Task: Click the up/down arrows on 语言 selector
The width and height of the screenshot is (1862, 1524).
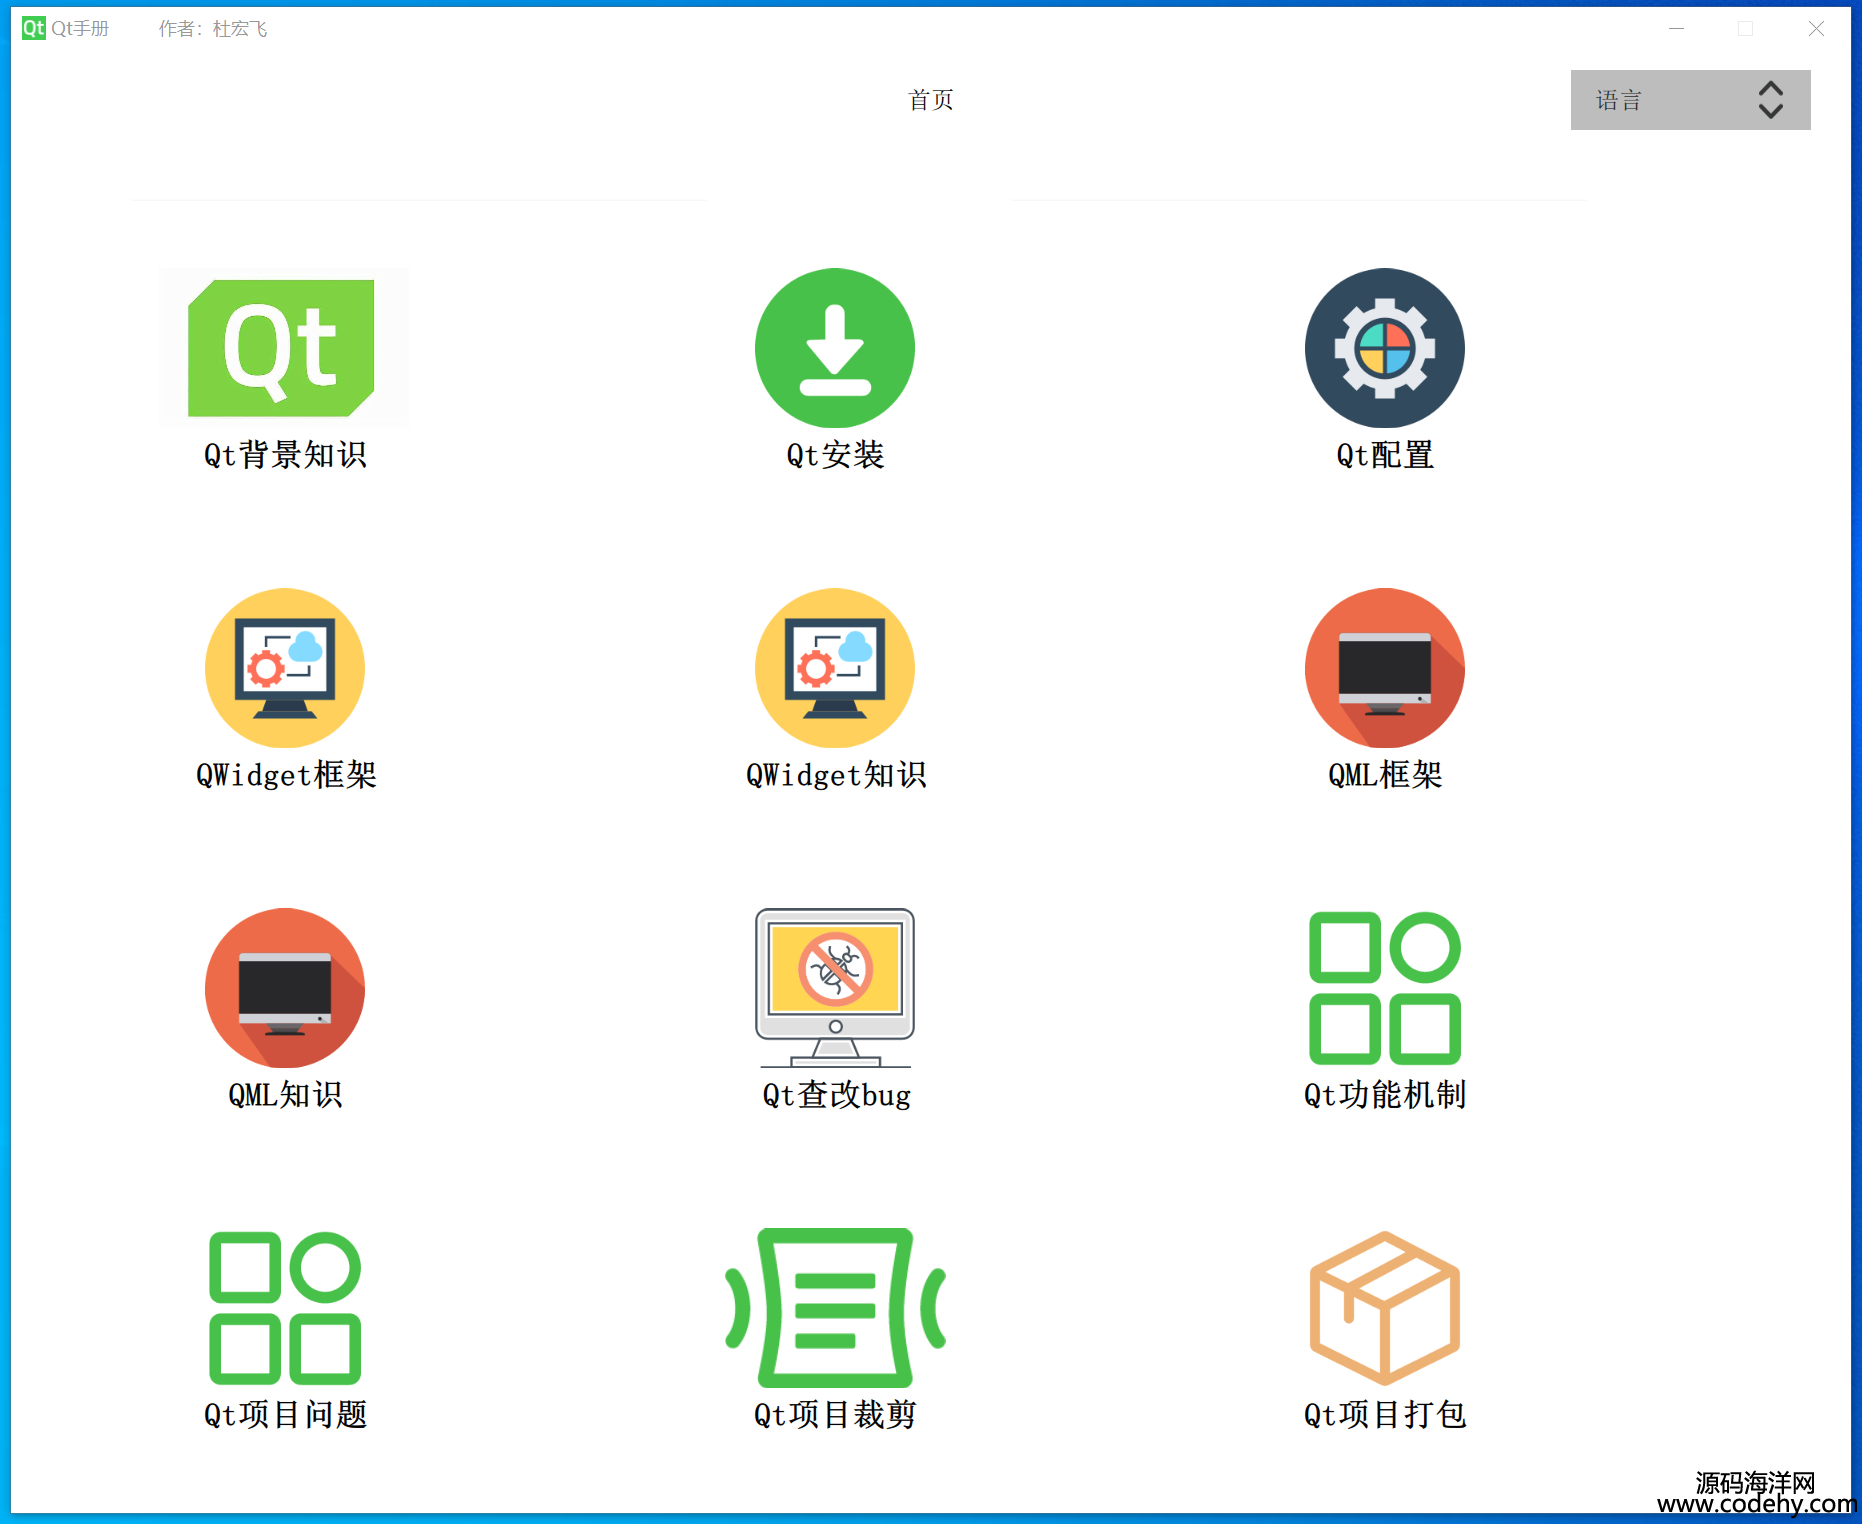Action: point(1771,100)
